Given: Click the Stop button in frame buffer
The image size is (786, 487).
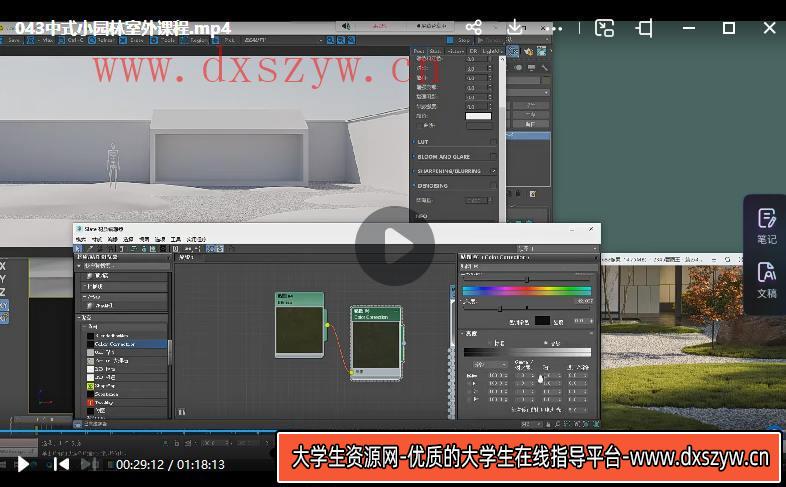Looking at the screenshot, I should click(x=460, y=40).
